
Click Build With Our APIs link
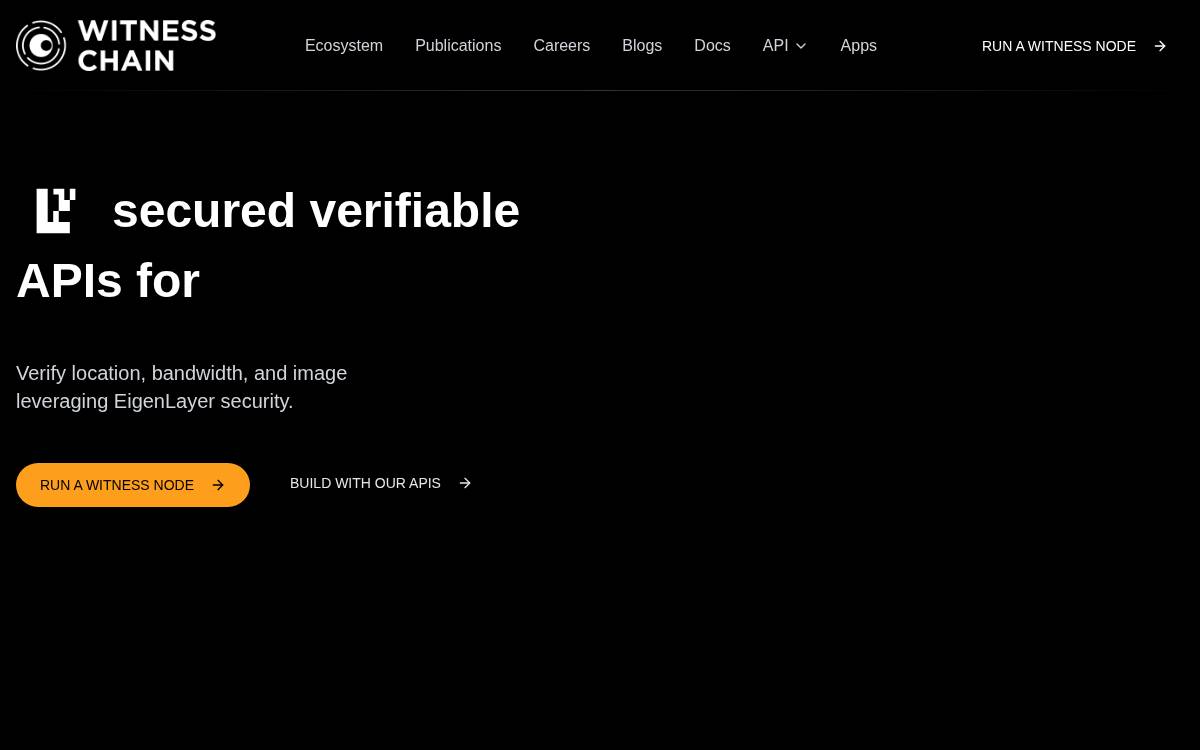tap(380, 483)
